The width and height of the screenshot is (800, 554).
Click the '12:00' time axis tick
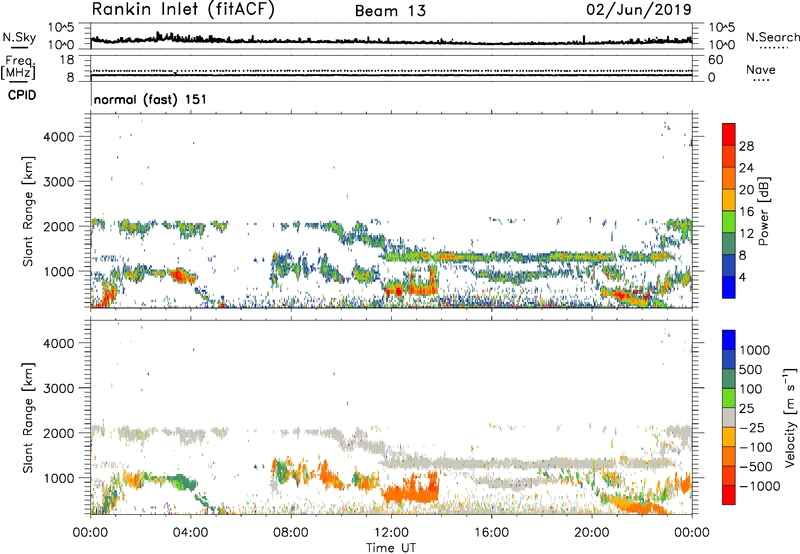click(391, 533)
